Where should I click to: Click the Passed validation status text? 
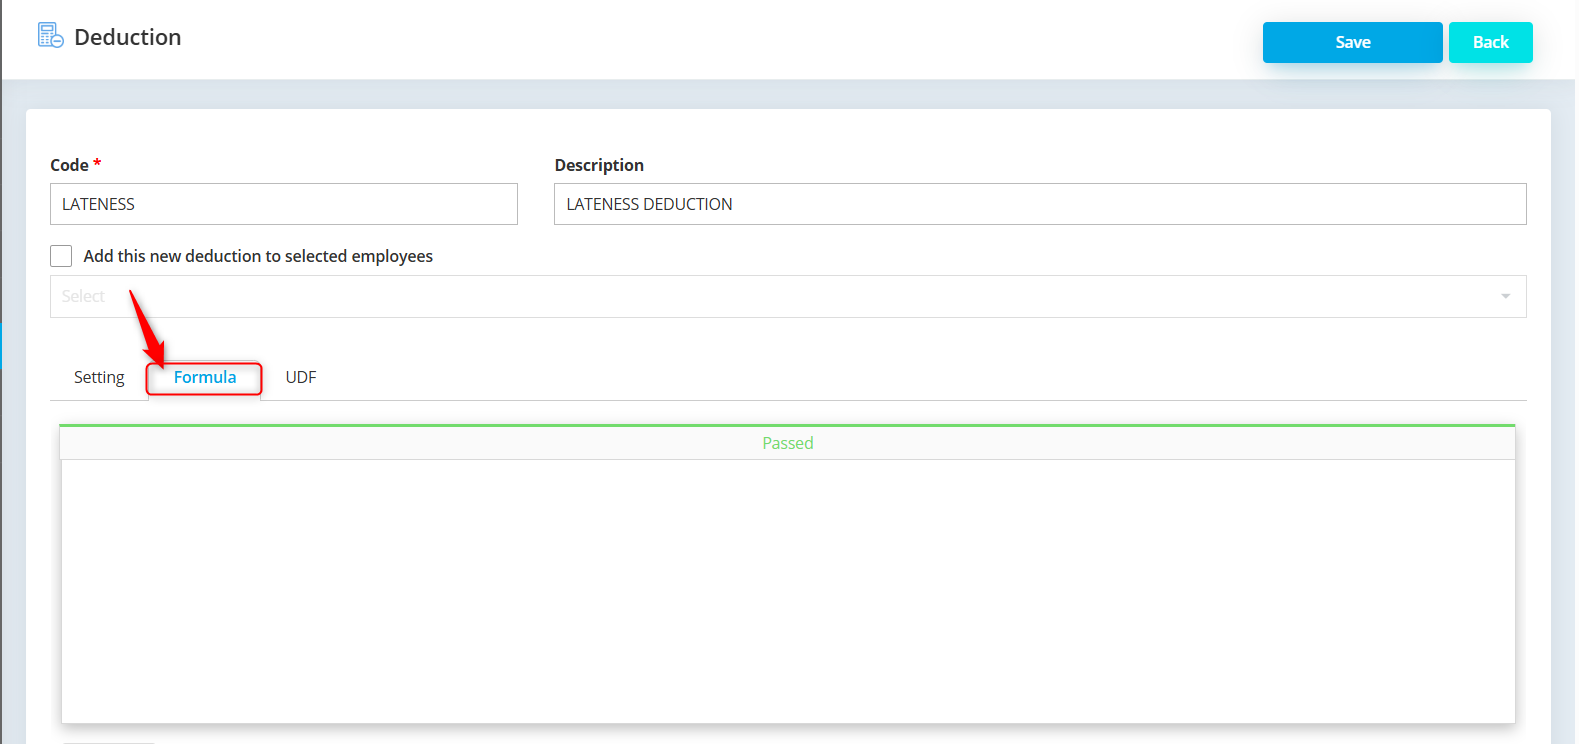click(x=788, y=443)
